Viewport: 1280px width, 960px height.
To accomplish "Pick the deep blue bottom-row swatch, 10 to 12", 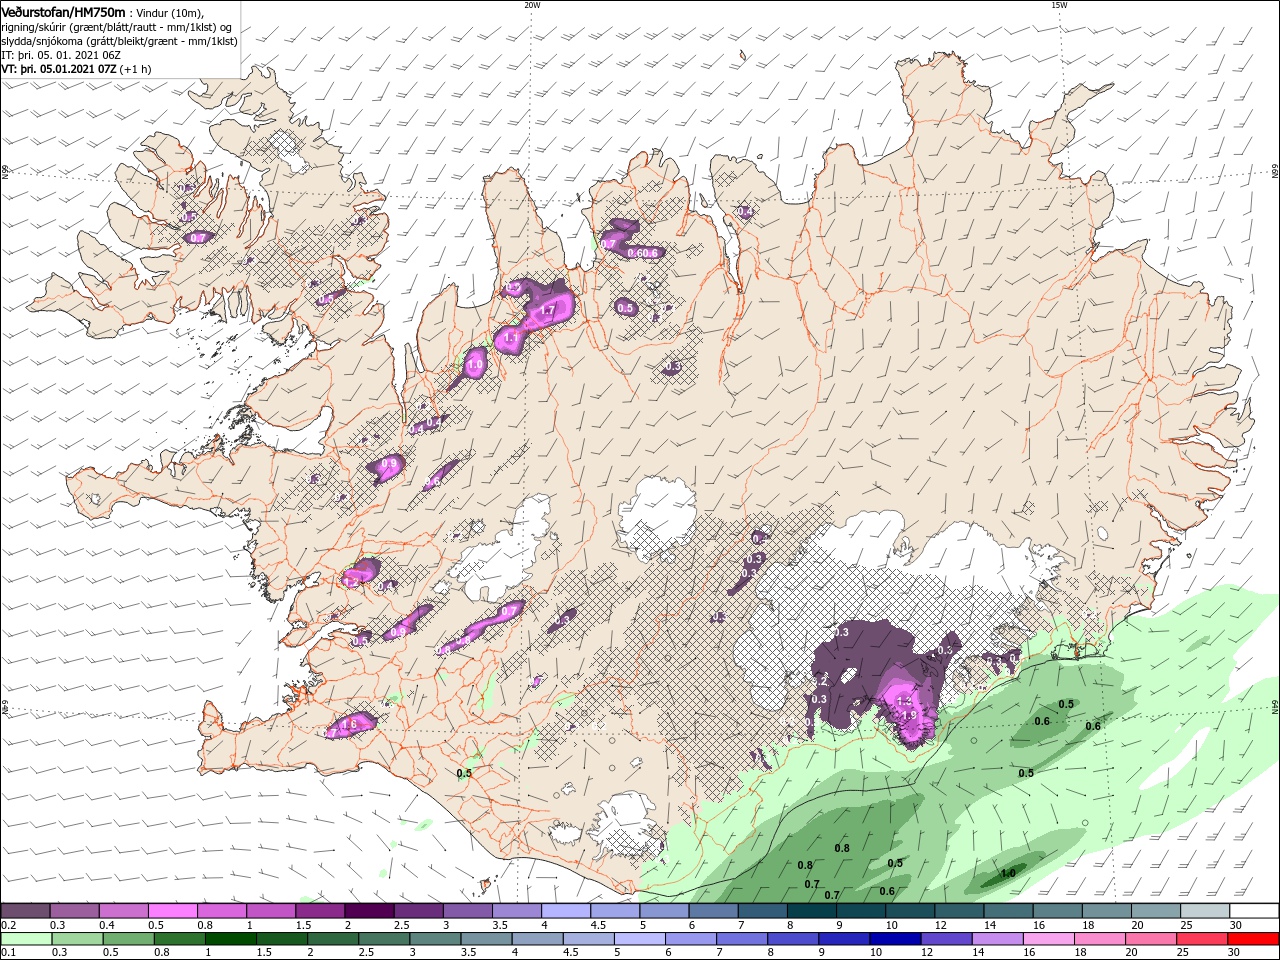I will pyautogui.click(x=894, y=939).
